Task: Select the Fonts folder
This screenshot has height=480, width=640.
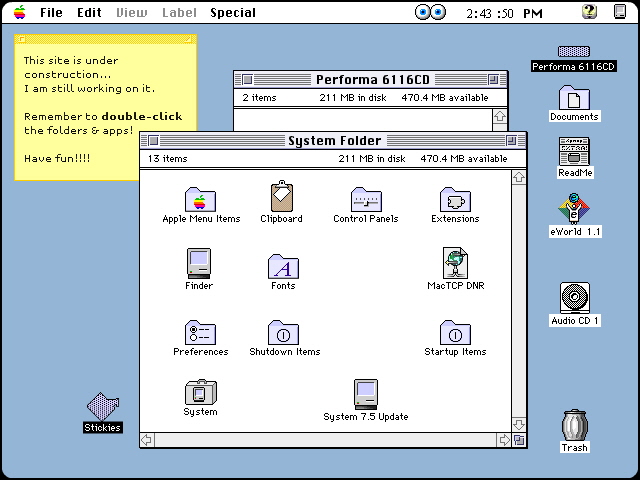Action: [x=283, y=266]
